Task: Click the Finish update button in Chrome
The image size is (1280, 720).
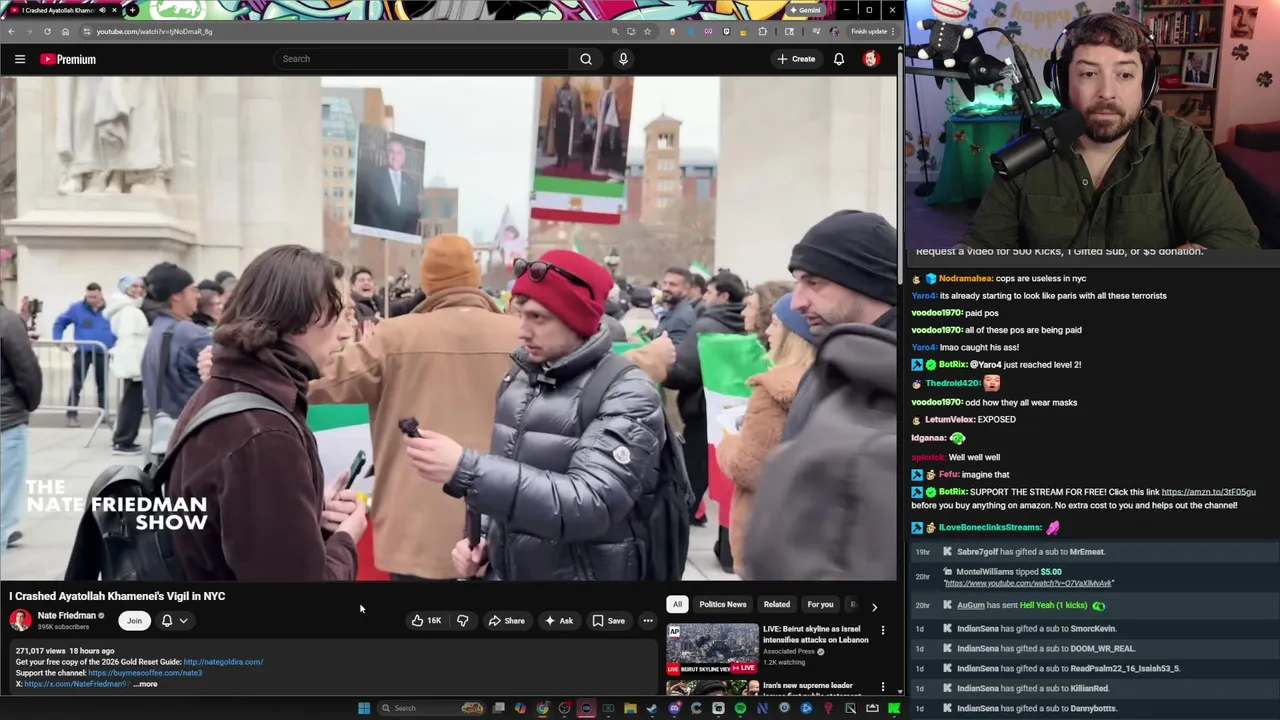Action: pos(872,31)
